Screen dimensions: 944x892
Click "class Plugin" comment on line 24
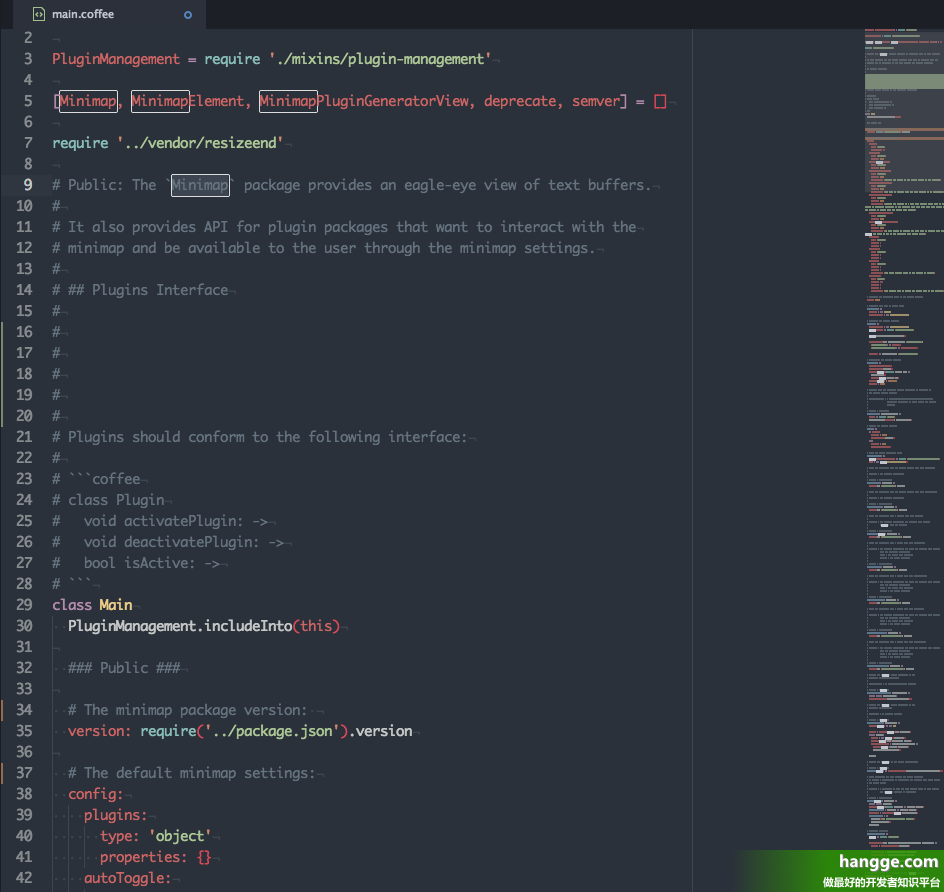pos(116,500)
